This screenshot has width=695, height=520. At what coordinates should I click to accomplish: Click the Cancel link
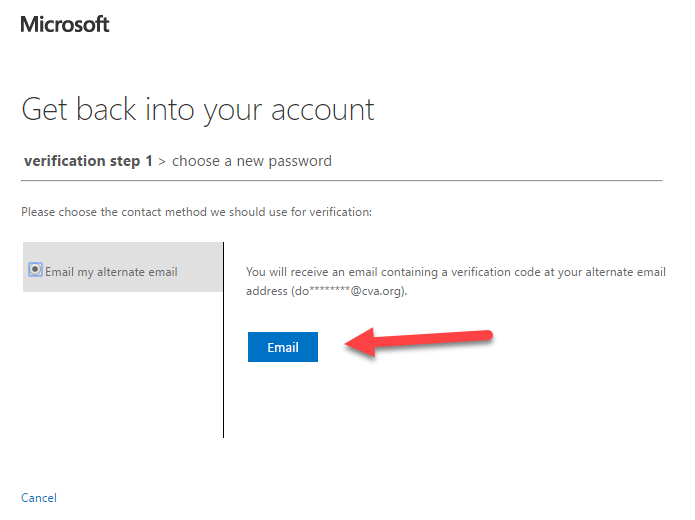(39, 497)
